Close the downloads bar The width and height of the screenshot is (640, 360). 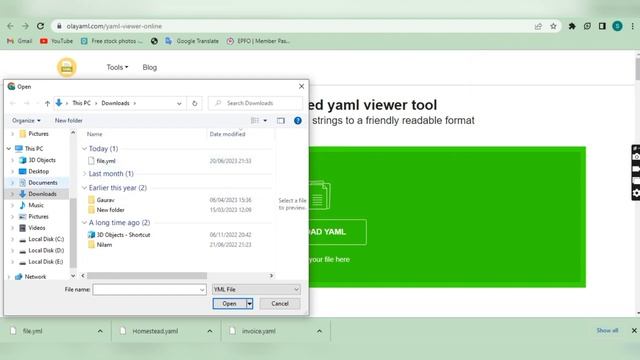[634, 331]
